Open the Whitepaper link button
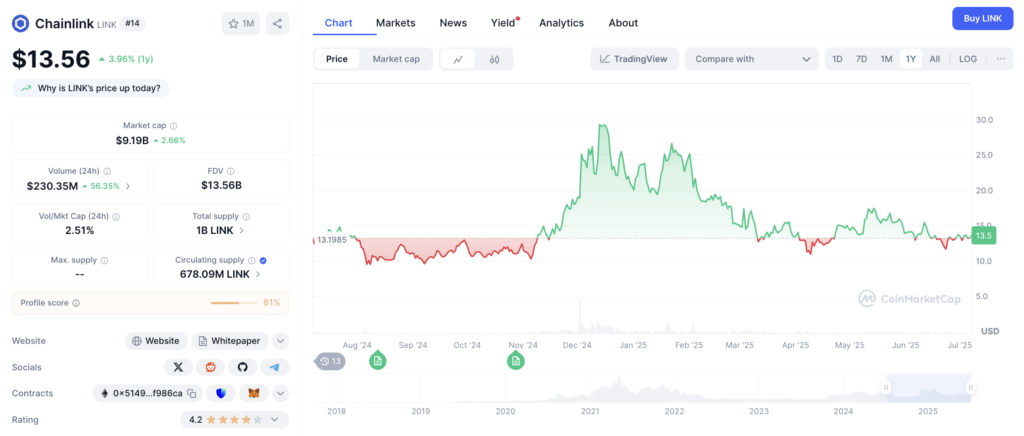This screenshot has height=436, width=1024. point(230,341)
